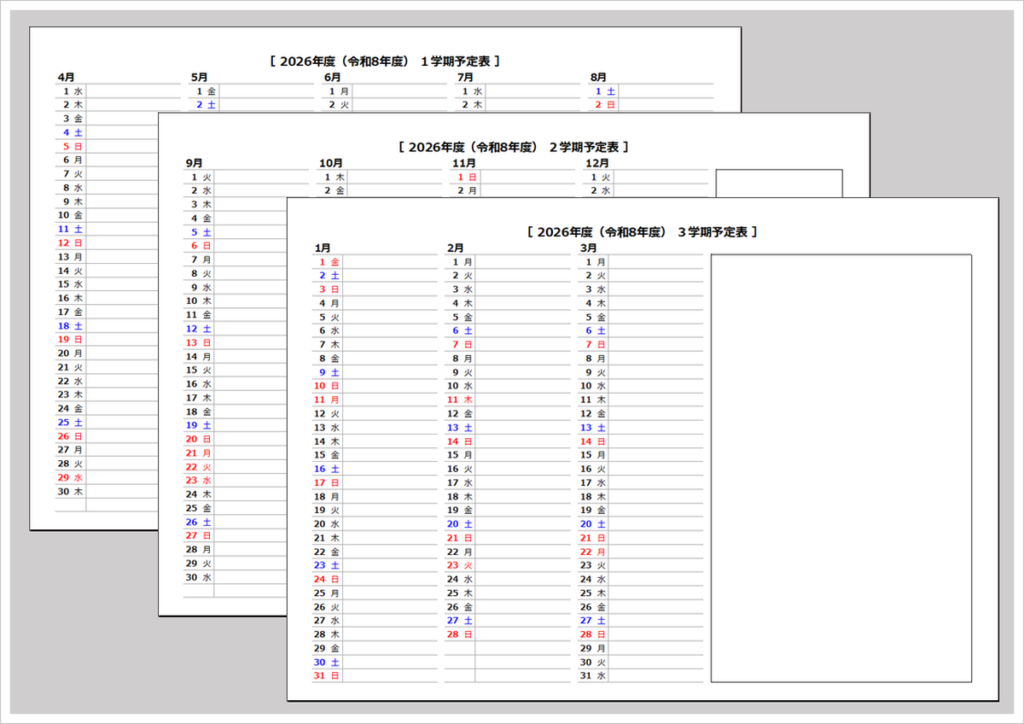Click the 3月 month header

click(588, 247)
